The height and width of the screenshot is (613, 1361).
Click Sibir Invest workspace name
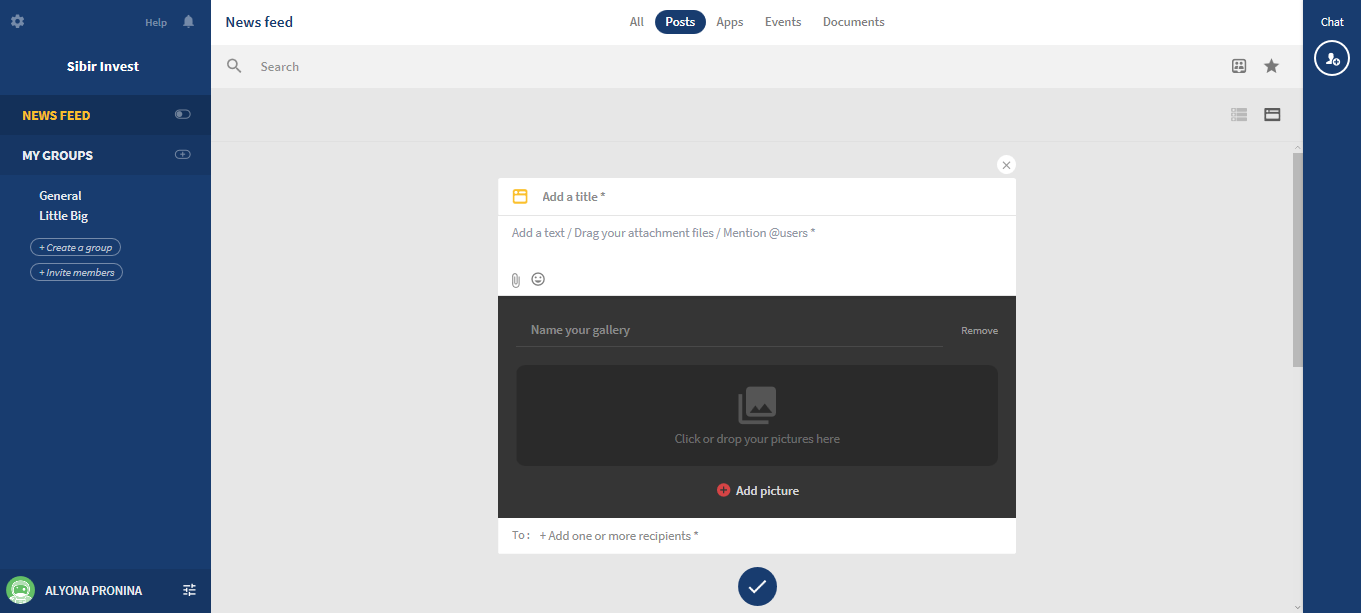coord(103,66)
